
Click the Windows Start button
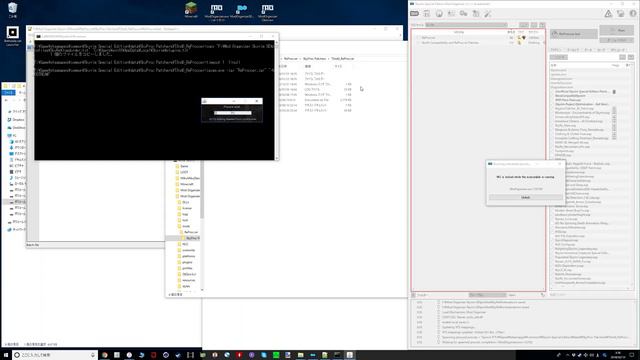tap(6, 355)
